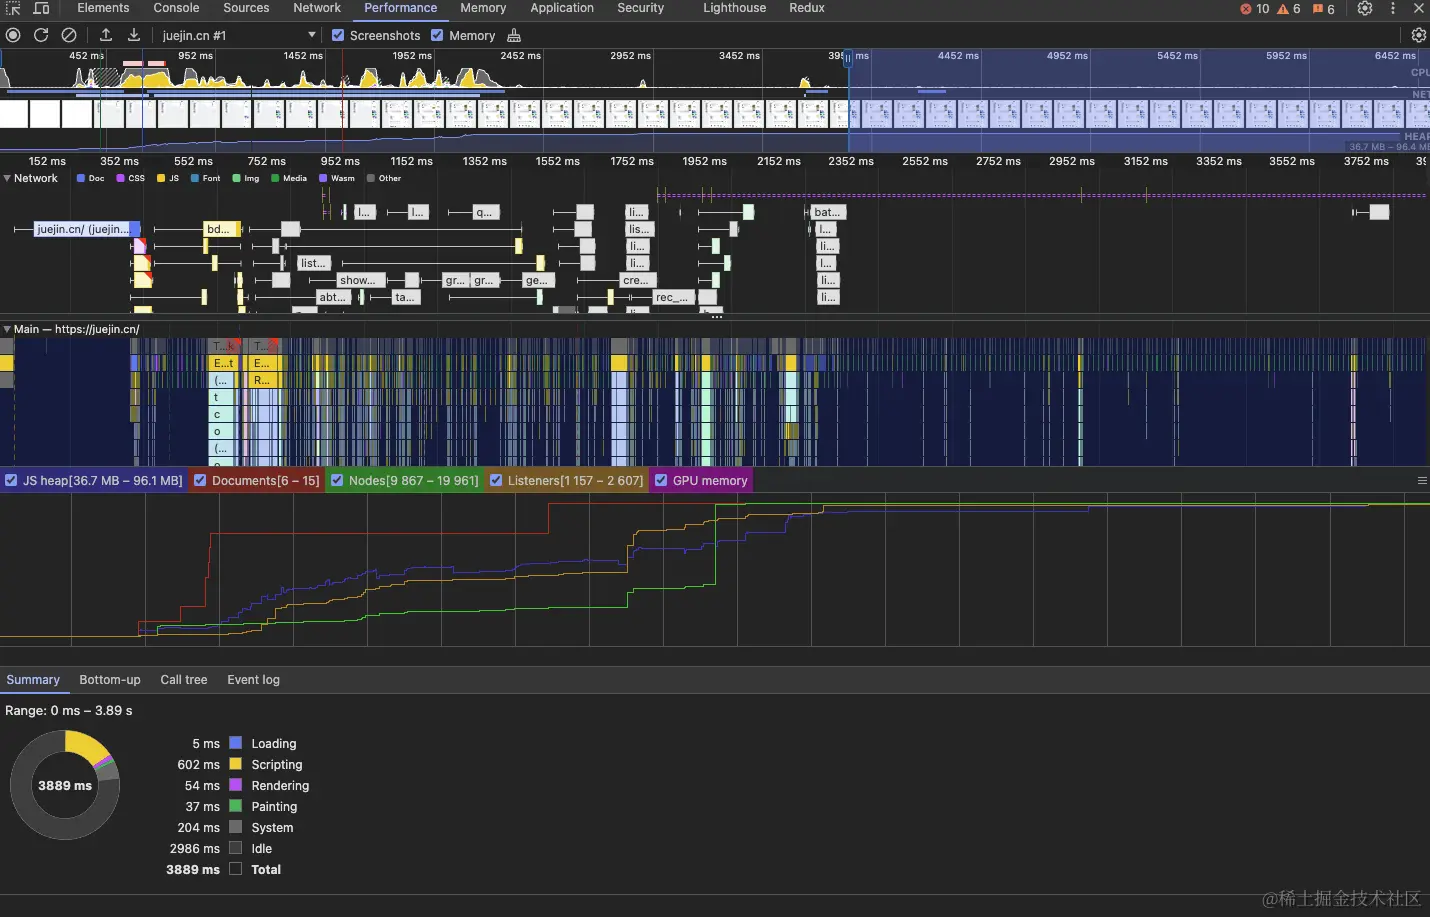
Task: Open the Bottom-up tab
Action: pyautogui.click(x=110, y=680)
